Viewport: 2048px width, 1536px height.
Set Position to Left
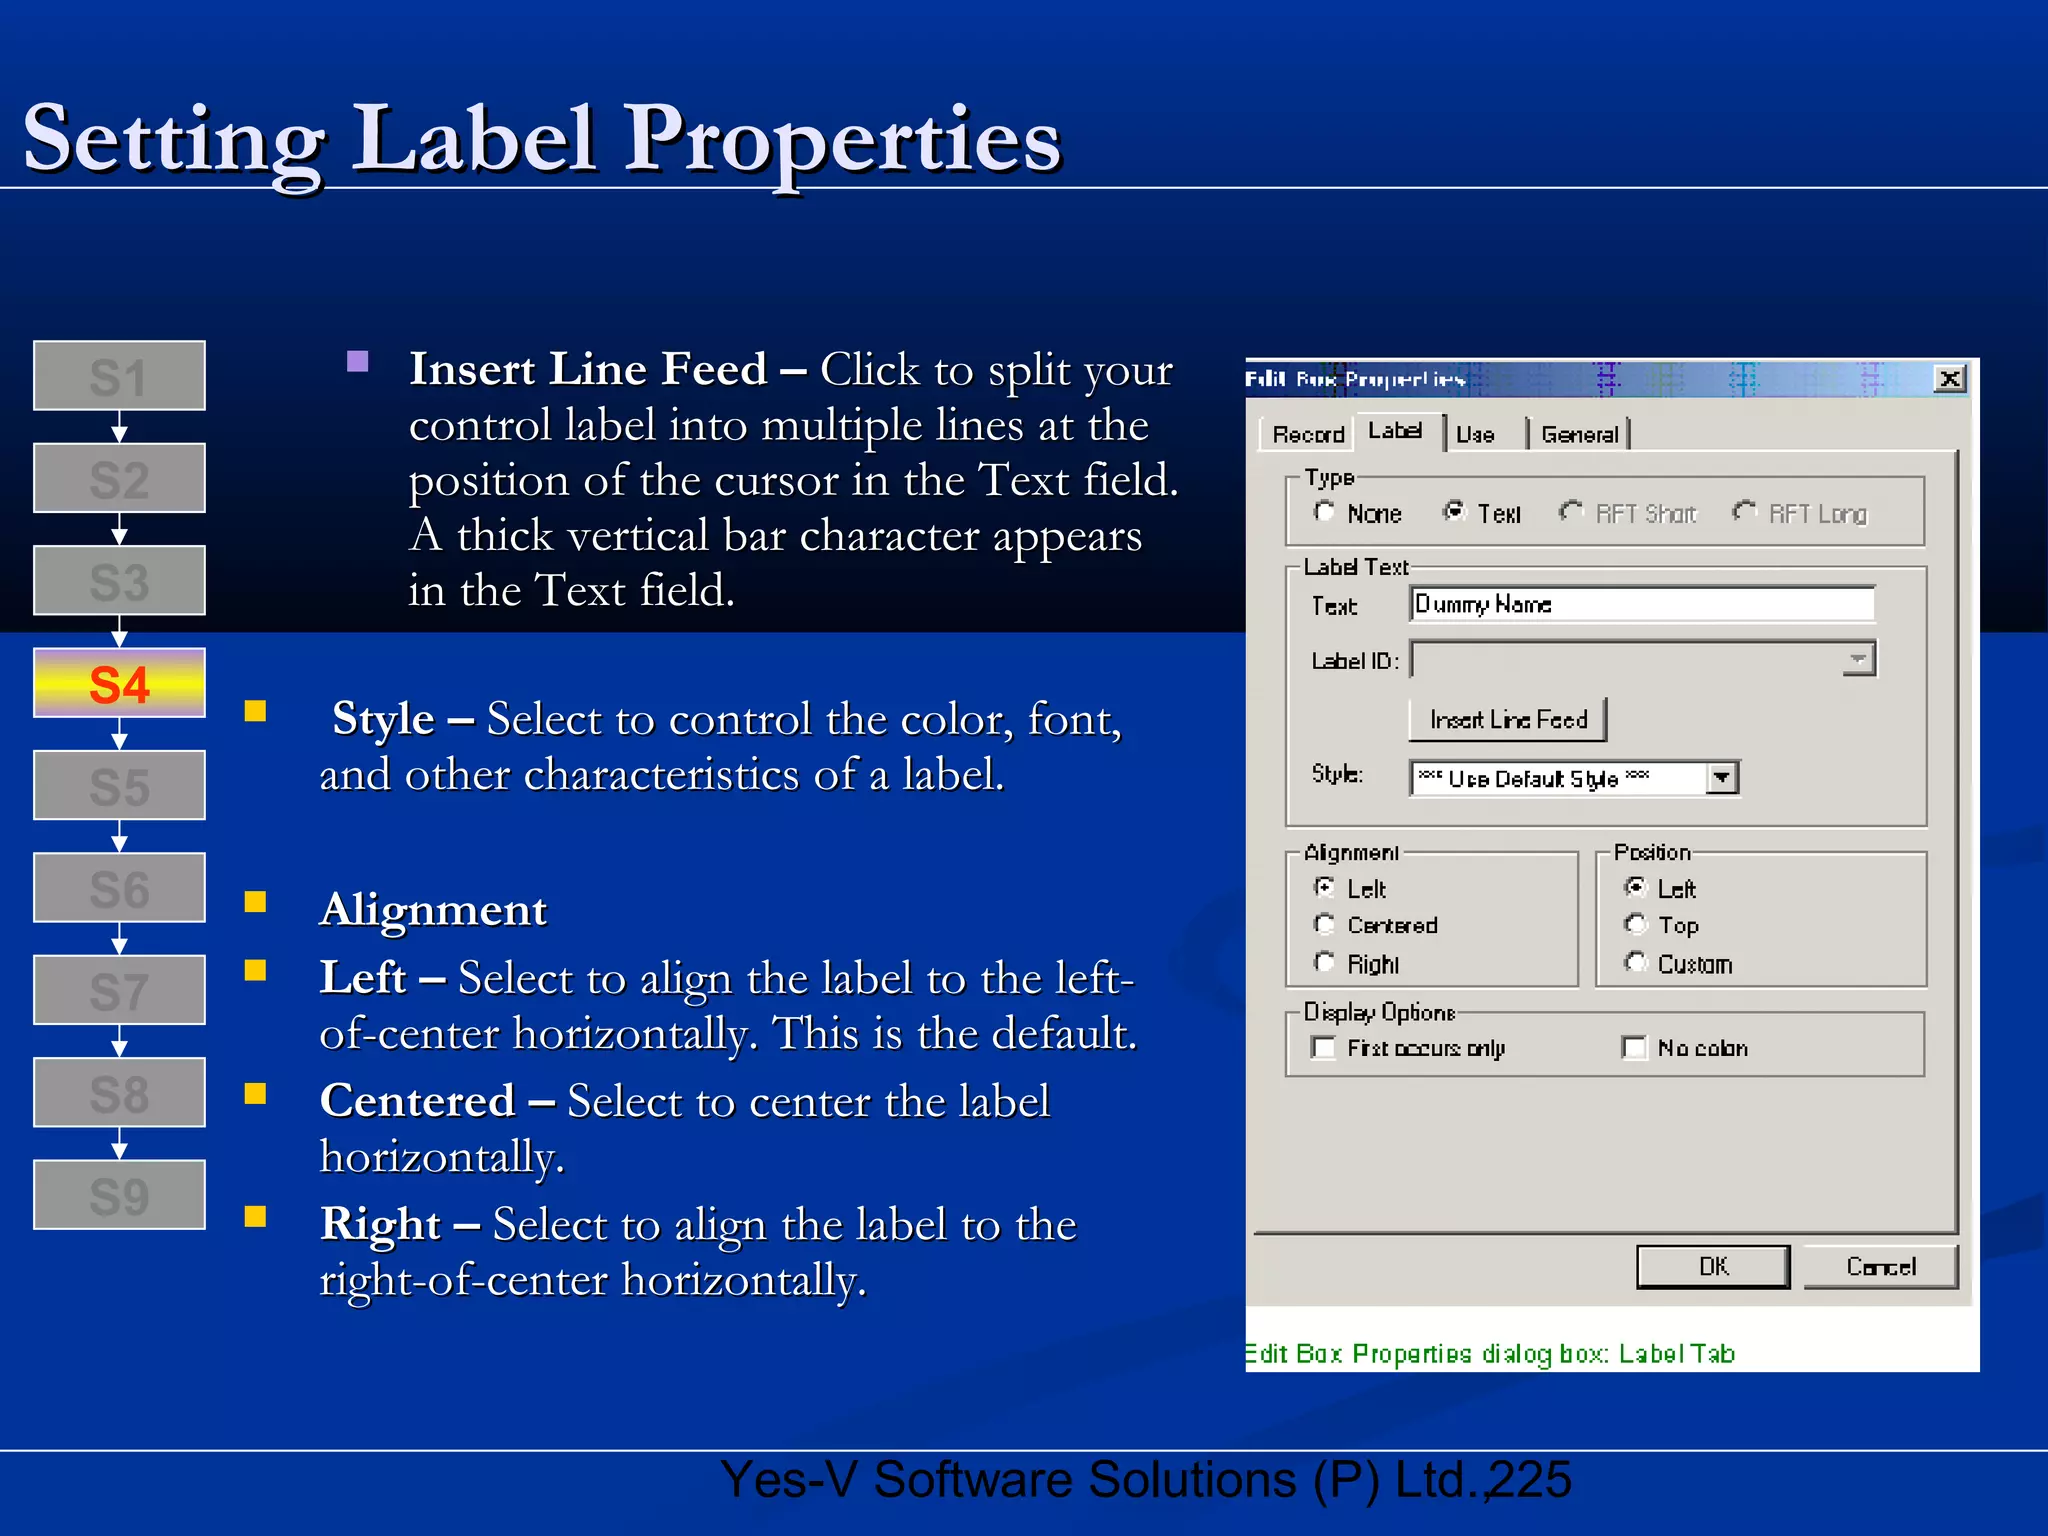(x=1636, y=887)
